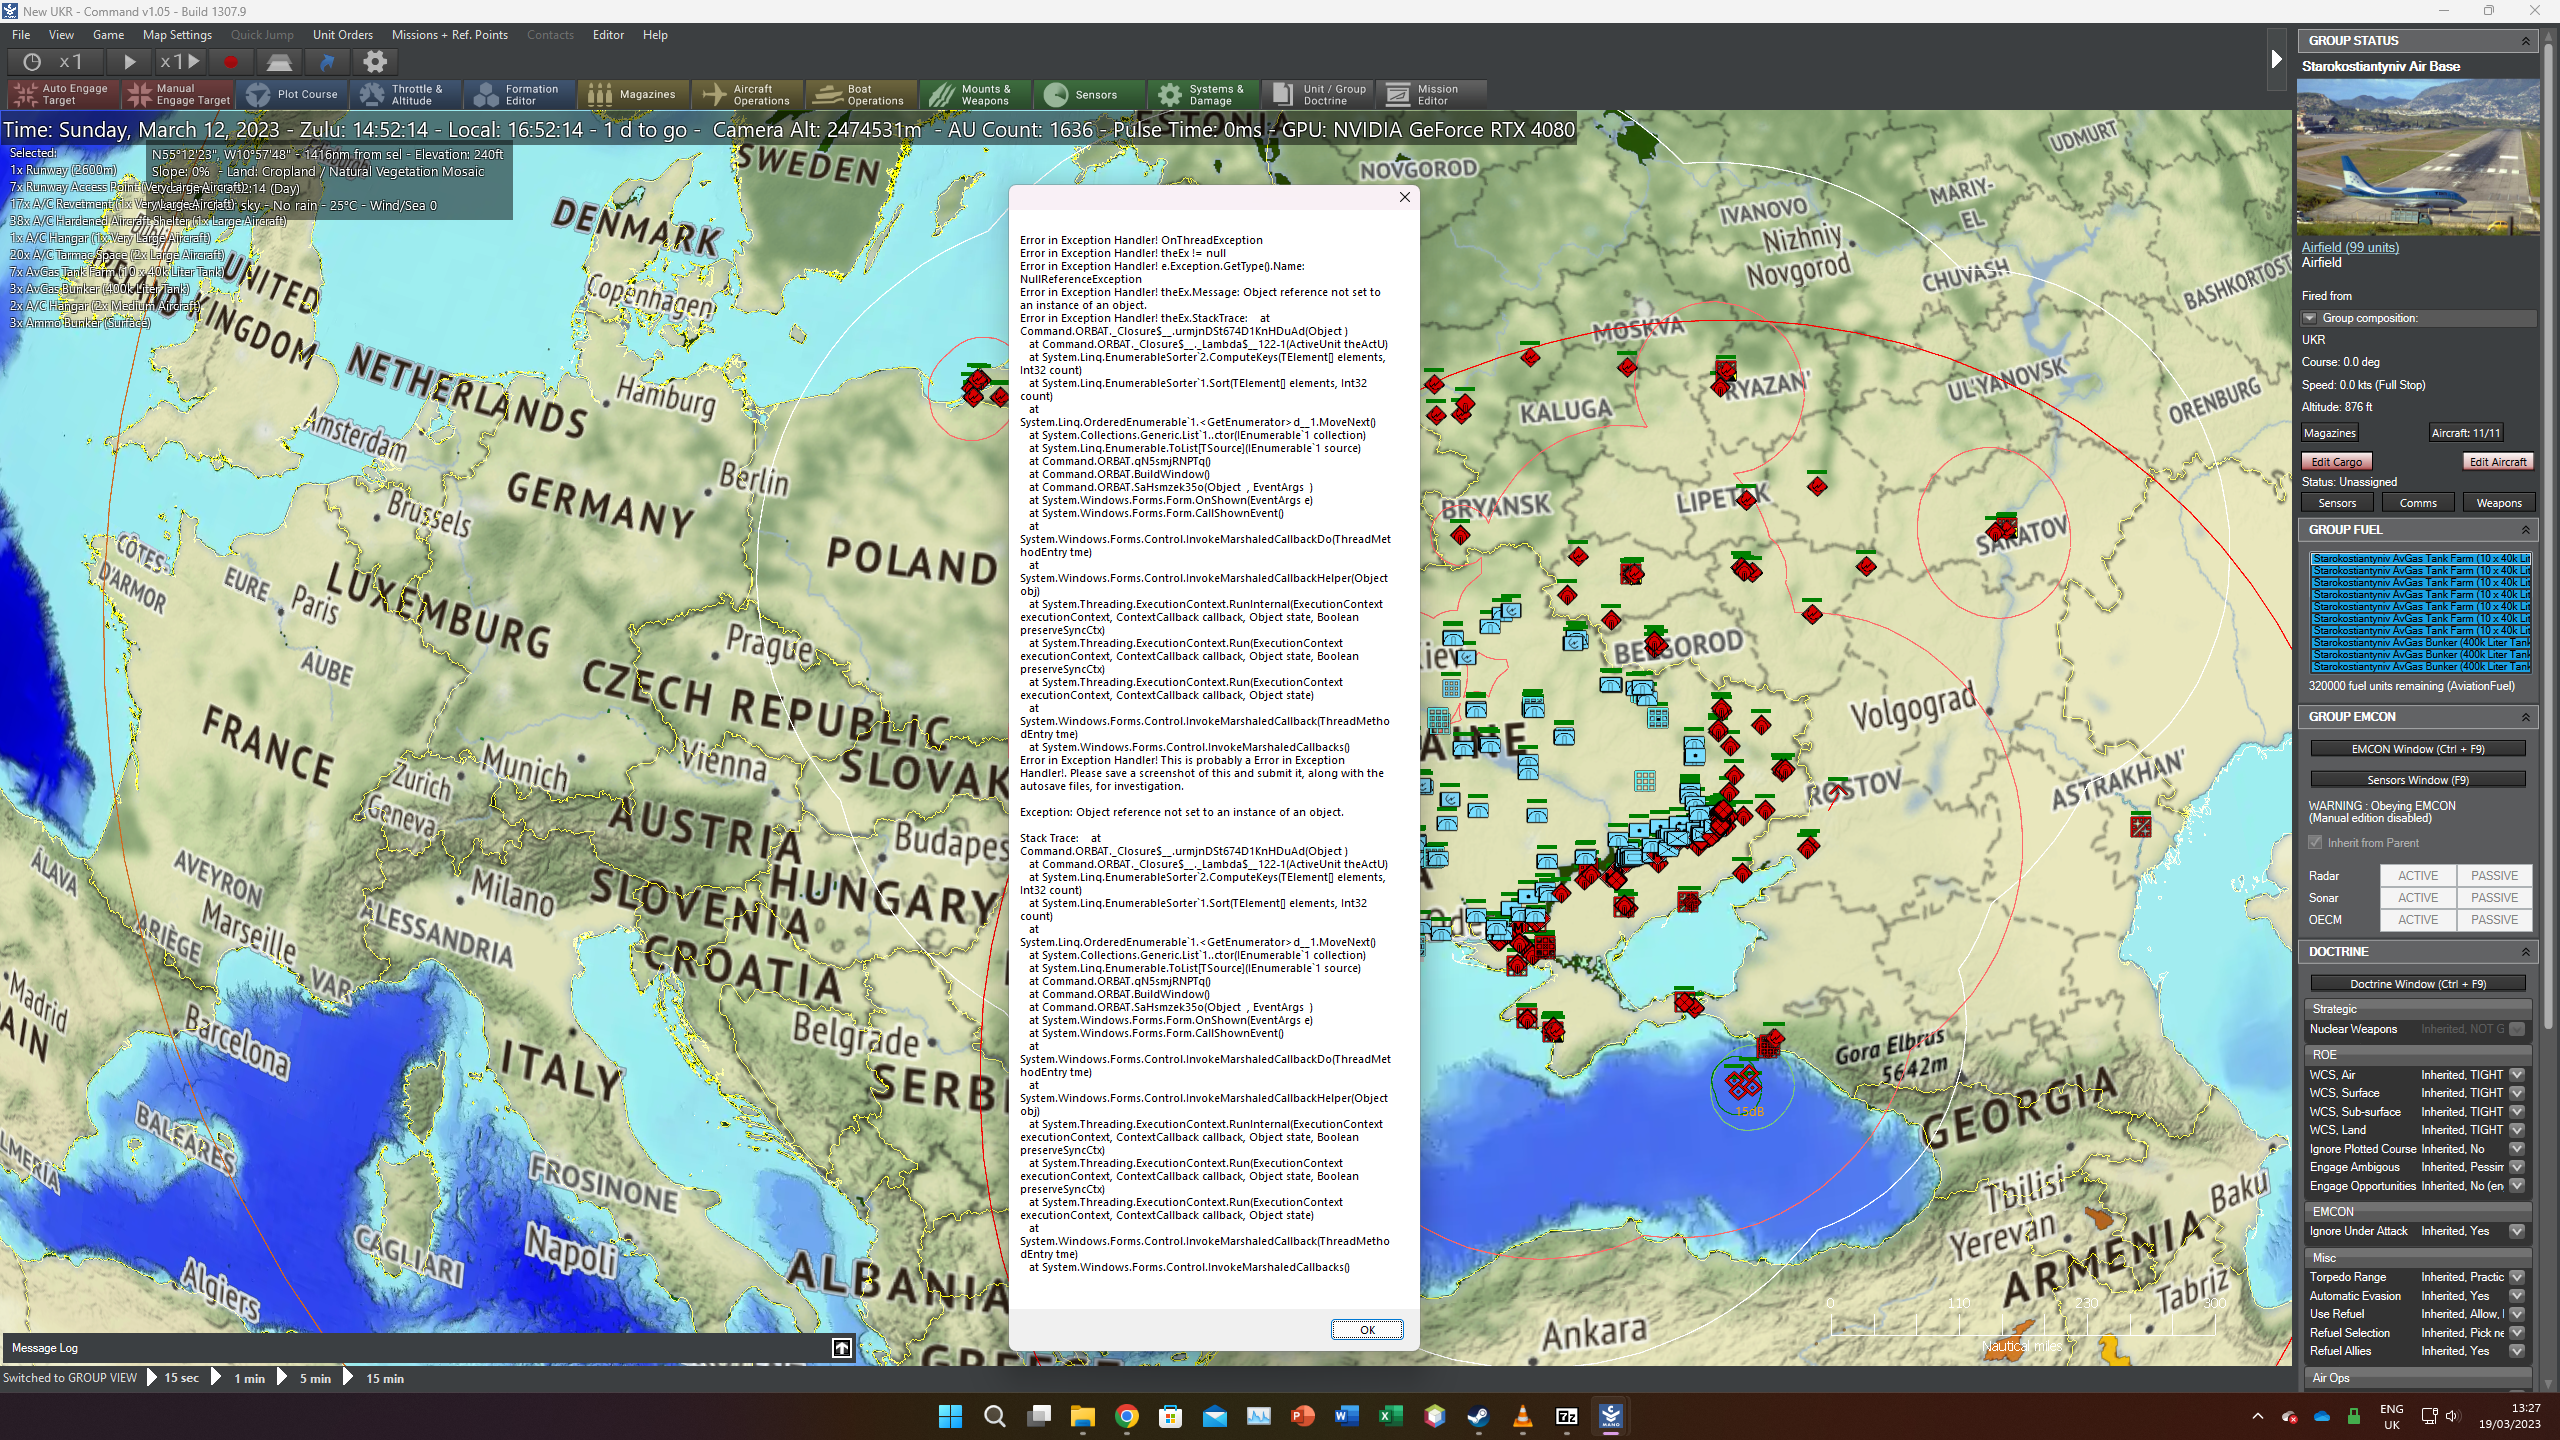Open the Formation Editor

[x=520, y=94]
